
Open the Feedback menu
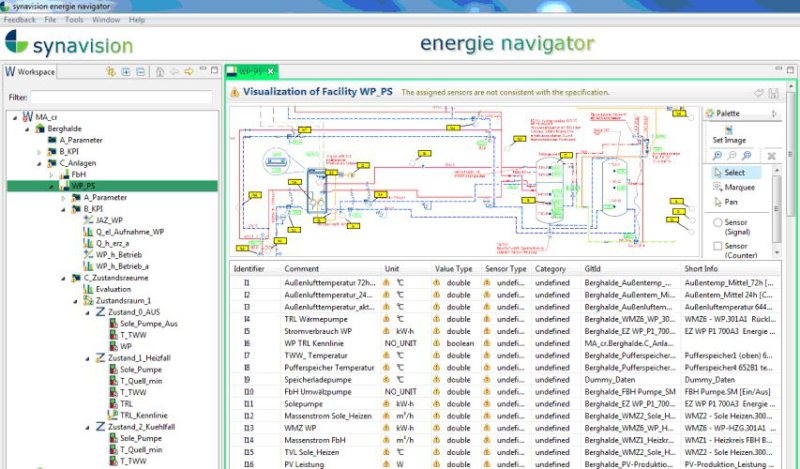[x=19, y=19]
